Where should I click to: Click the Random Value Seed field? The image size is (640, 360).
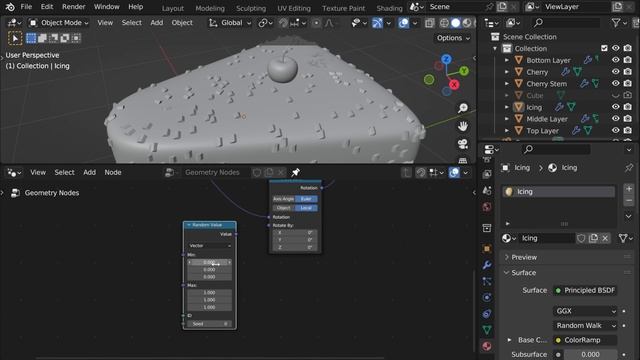pos(209,324)
